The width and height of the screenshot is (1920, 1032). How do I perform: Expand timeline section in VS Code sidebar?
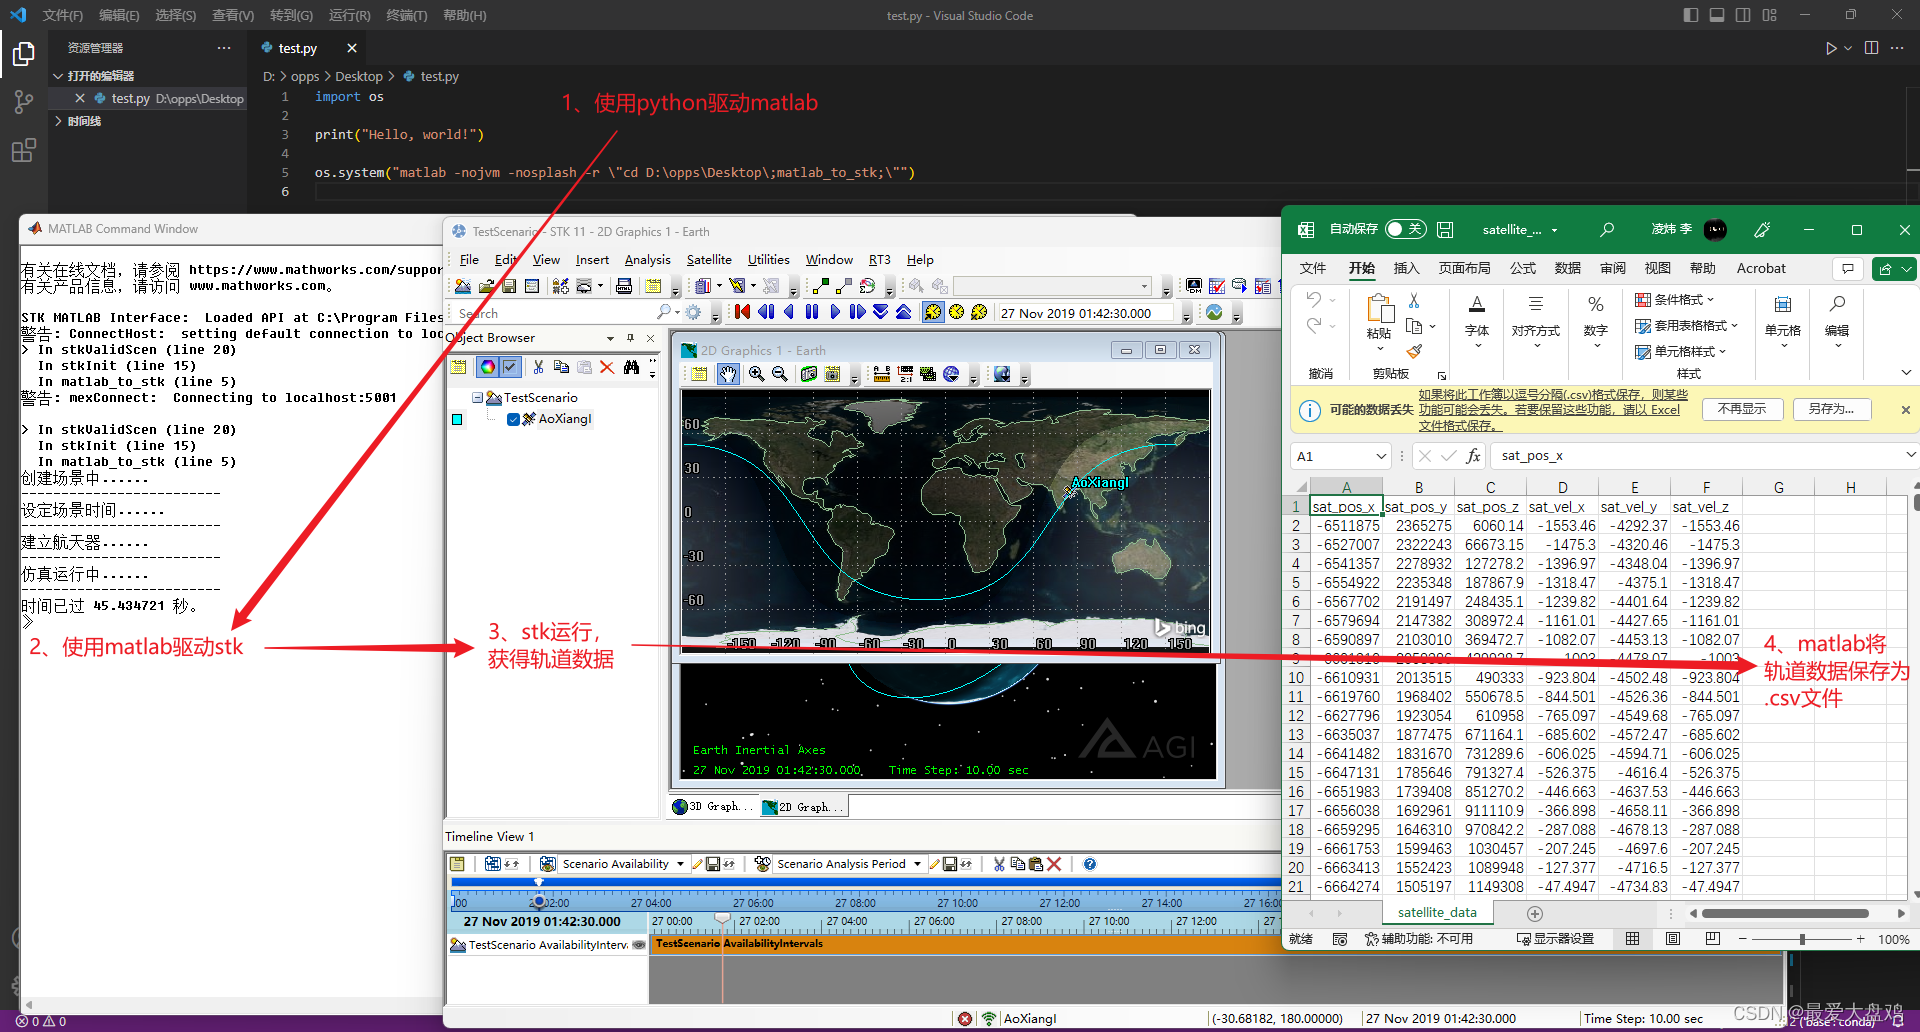58,121
